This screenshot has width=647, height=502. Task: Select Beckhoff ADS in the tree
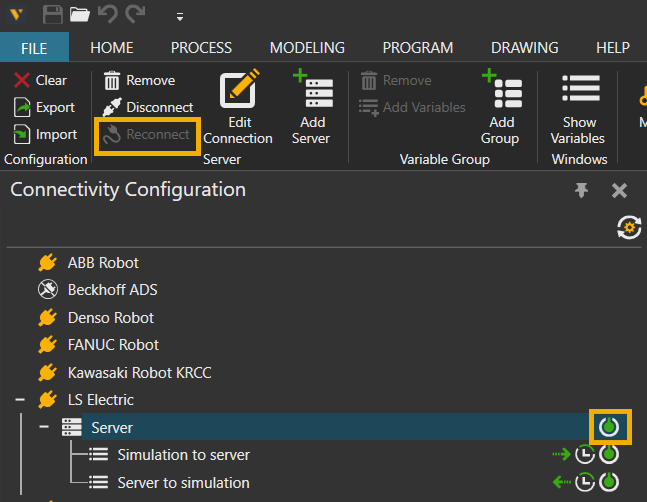coord(112,290)
